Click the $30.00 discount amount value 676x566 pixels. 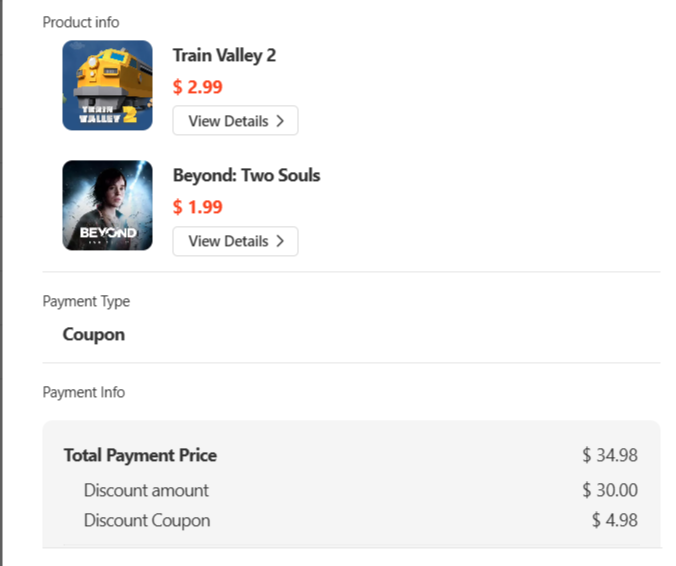[x=610, y=490]
